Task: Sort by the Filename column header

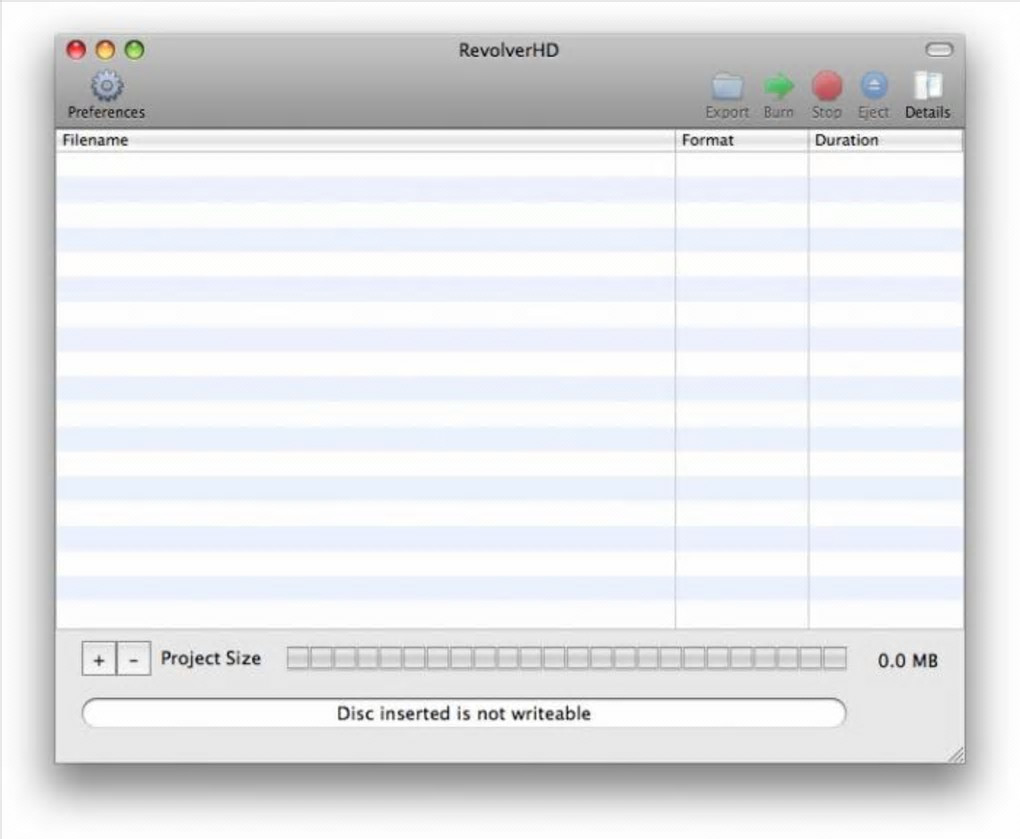Action: click(x=366, y=140)
